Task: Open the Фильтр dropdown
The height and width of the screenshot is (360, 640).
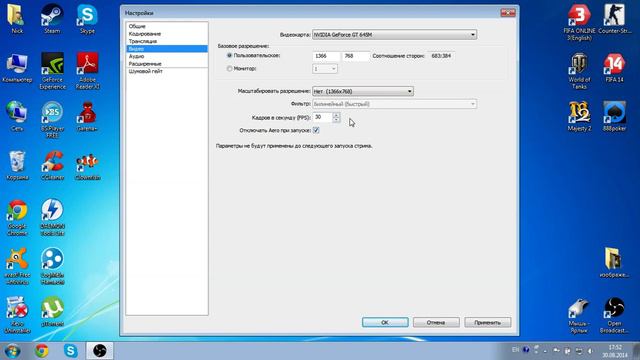Action: (x=394, y=104)
